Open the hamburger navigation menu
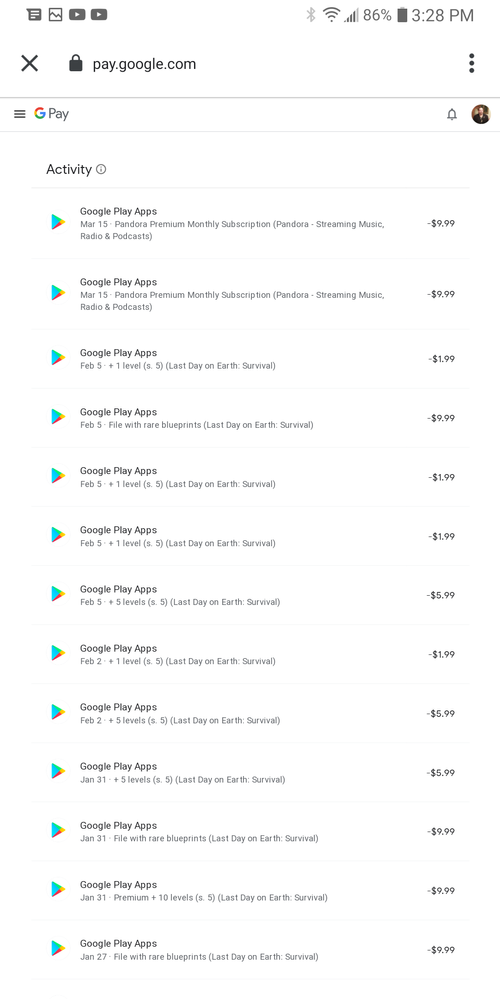Screen dimensions: 500x999 [x=20, y=114]
